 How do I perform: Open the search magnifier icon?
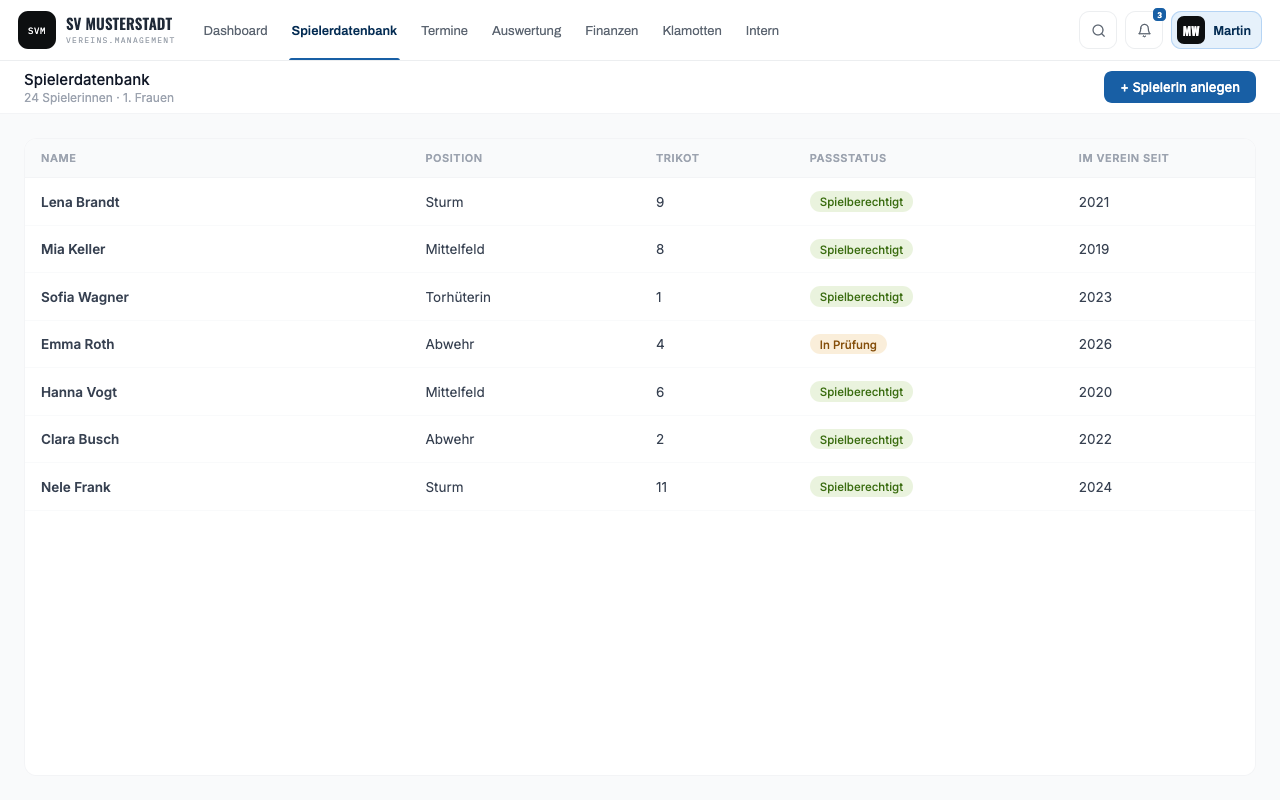(x=1098, y=30)
